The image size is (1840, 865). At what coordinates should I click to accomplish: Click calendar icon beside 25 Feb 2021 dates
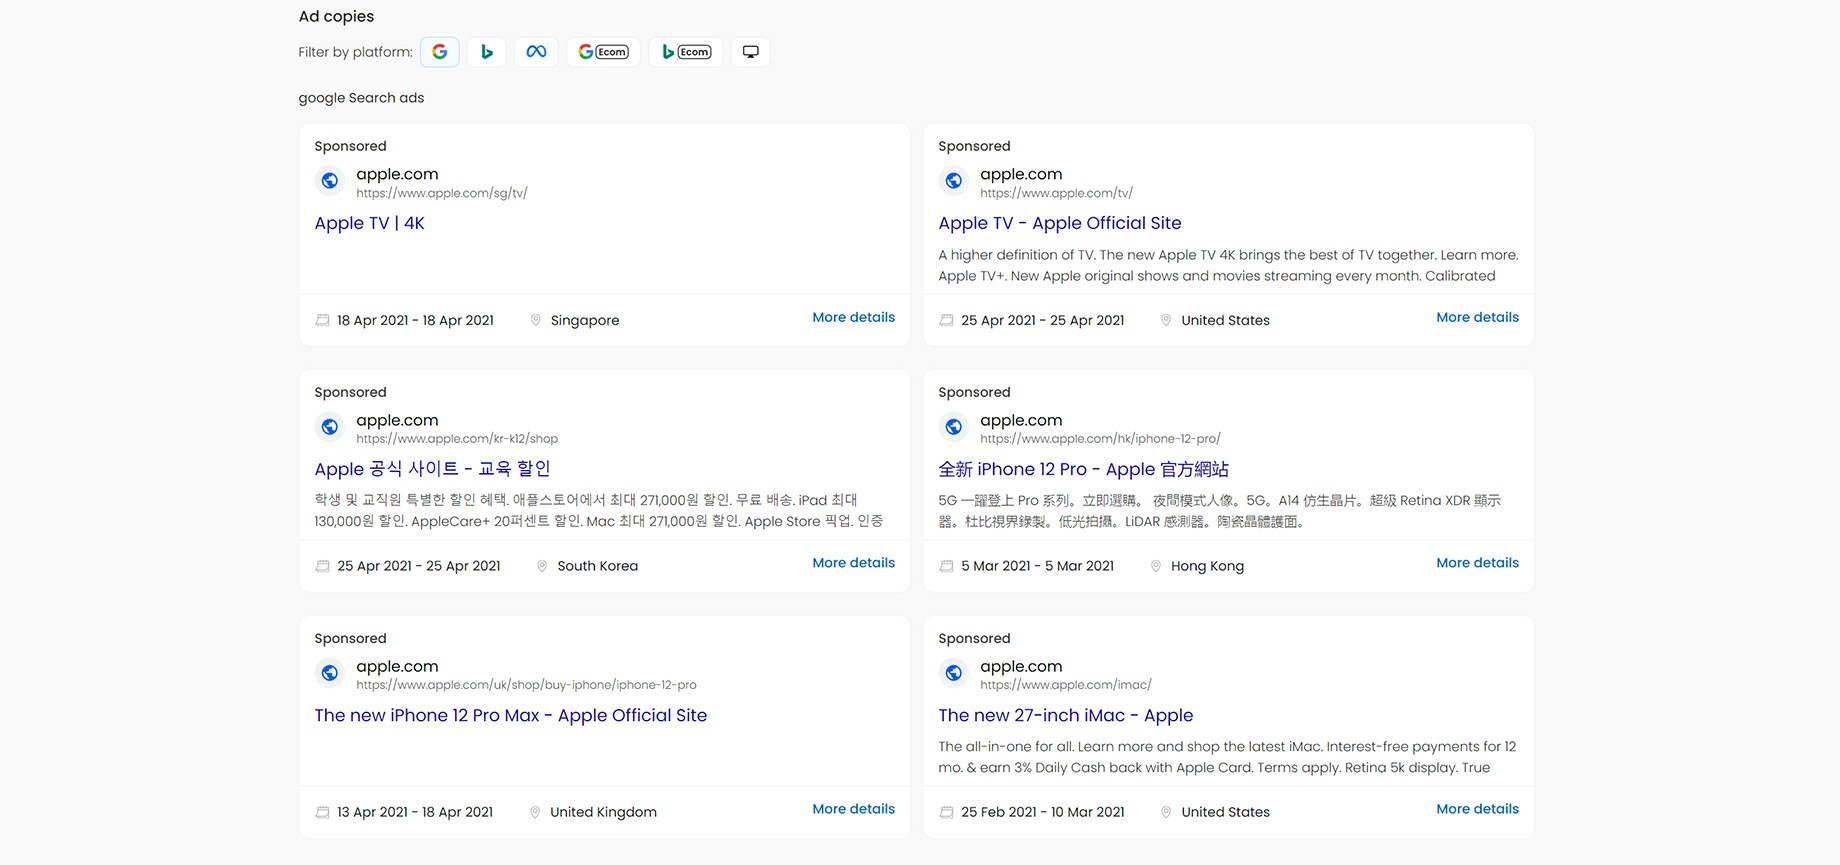click(946, 813)
